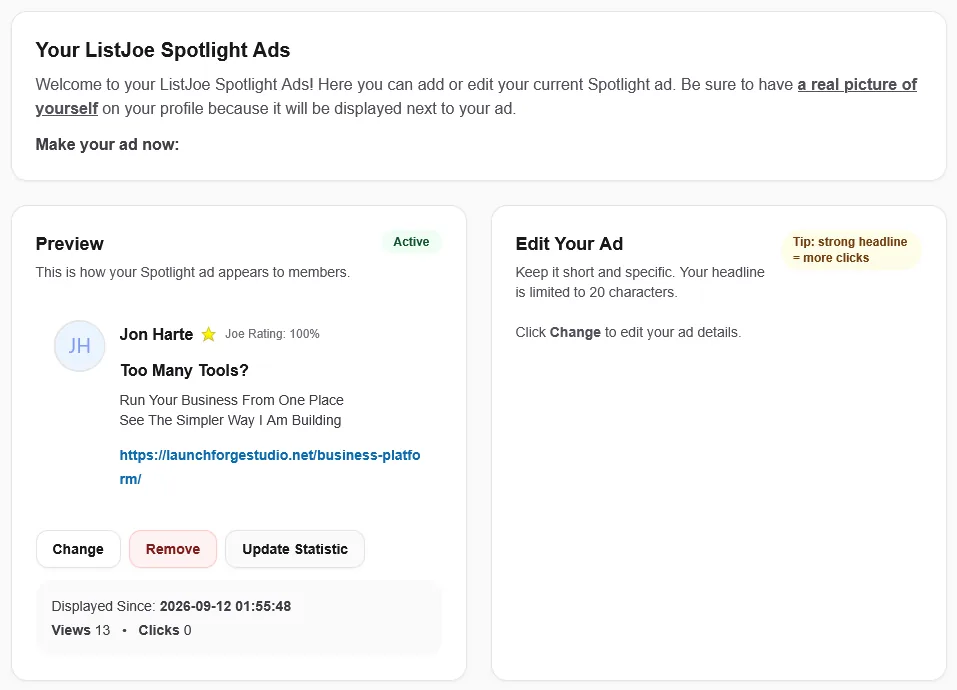Viewport: 957px width, 690px height.
Task: Click the date '2026-09-12 01:55:48'
Action: pos(225,606)
